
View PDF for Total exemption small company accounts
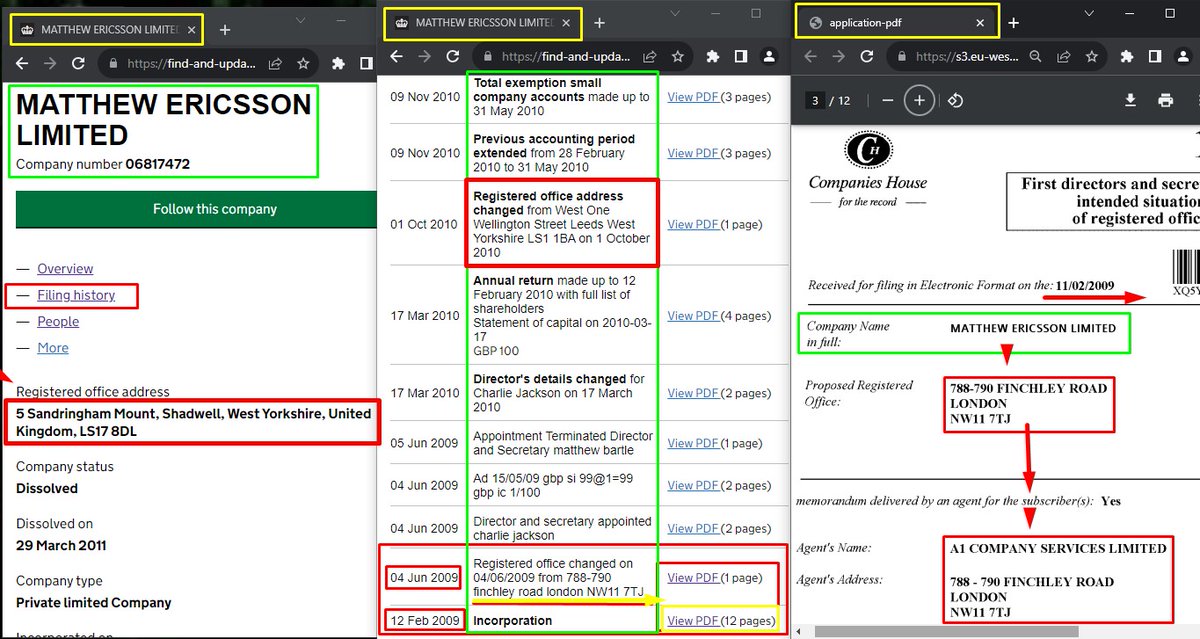click(693, 97)
